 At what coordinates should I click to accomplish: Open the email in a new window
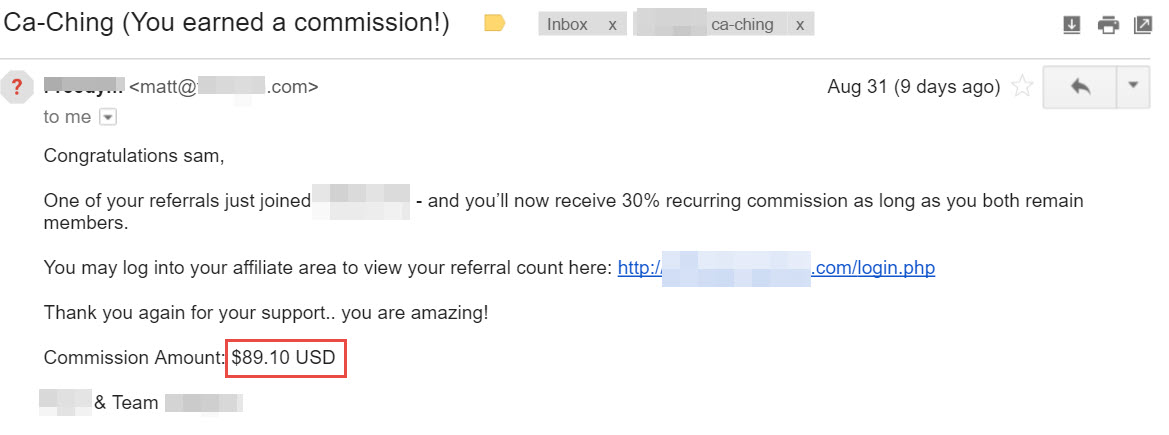pyautogui.click(x=1142, y=25)
